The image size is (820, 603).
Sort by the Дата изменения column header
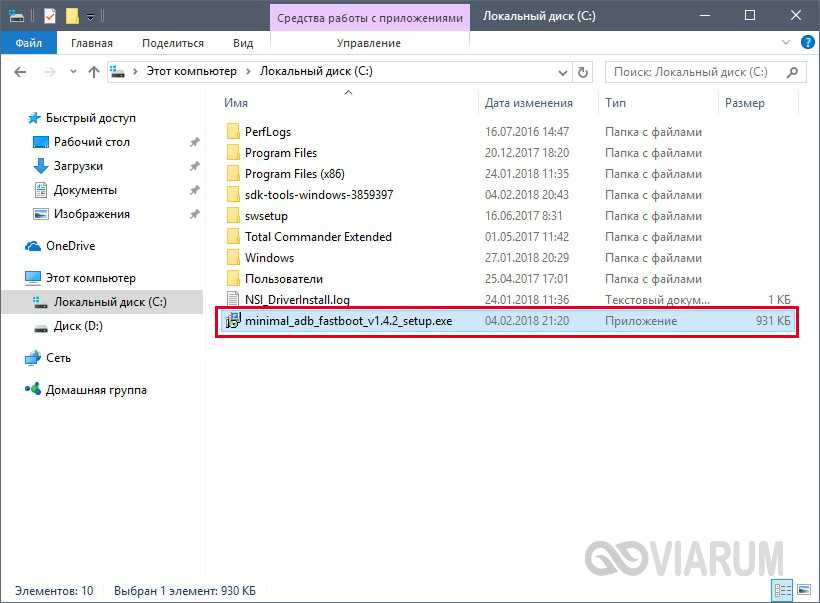coord(528,103)
